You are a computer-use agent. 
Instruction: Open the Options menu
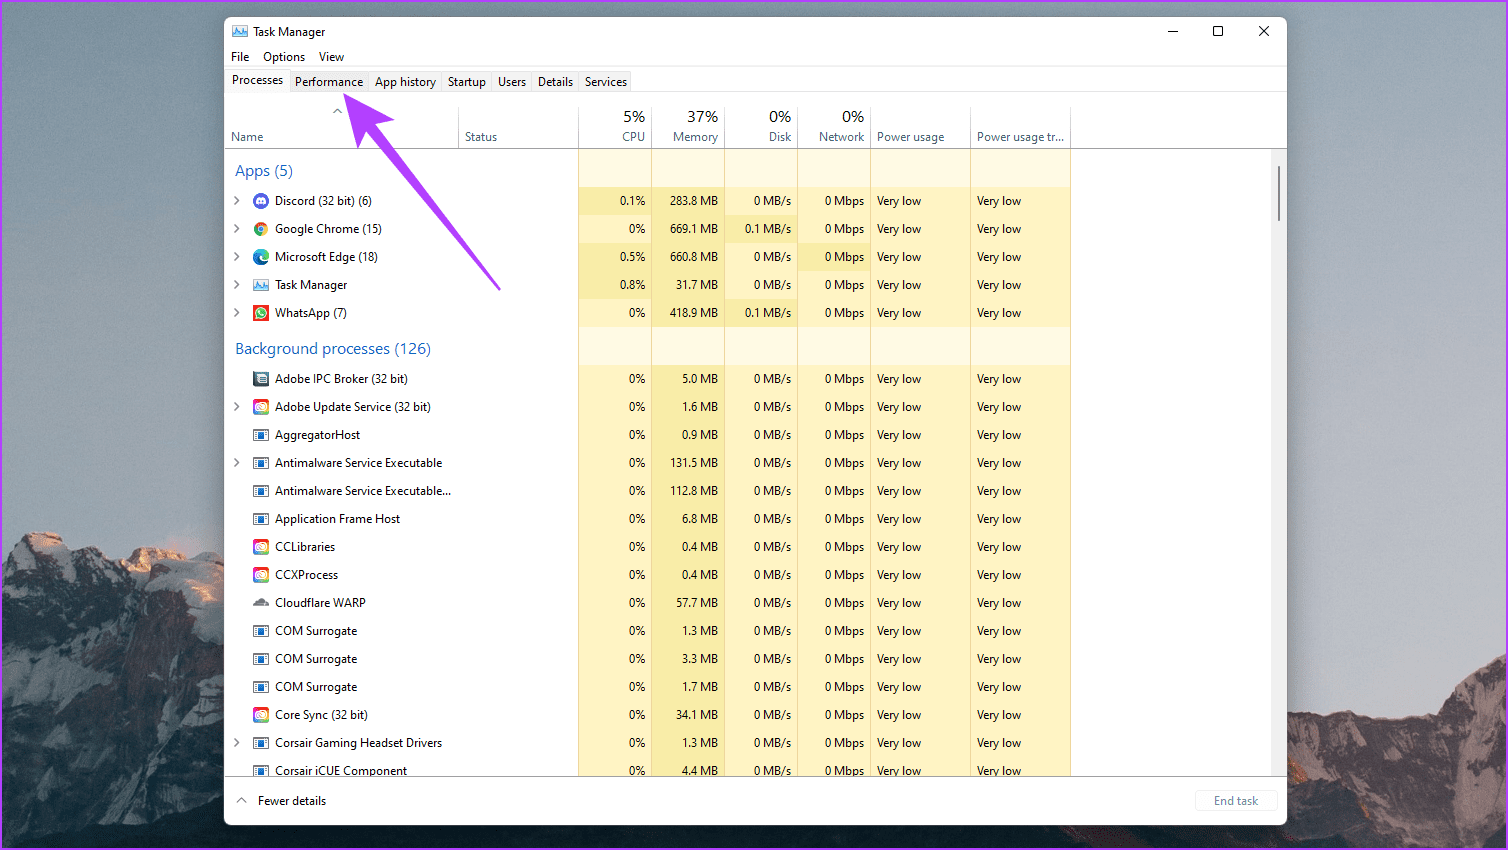284,57
